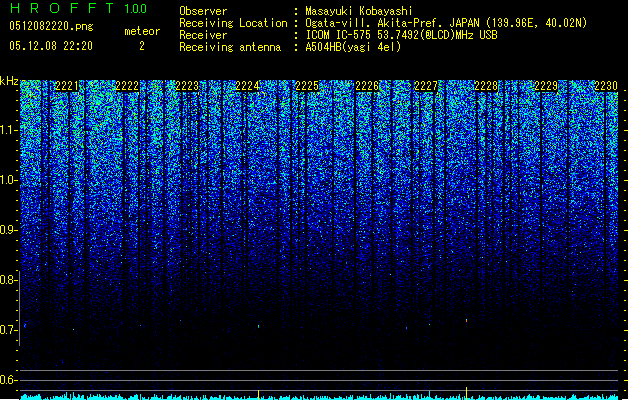This screenshot has height=400, width=629.
Task: Click the 0.6 kHz axis label
Action: pyautogui.click(x=9, y=380)
